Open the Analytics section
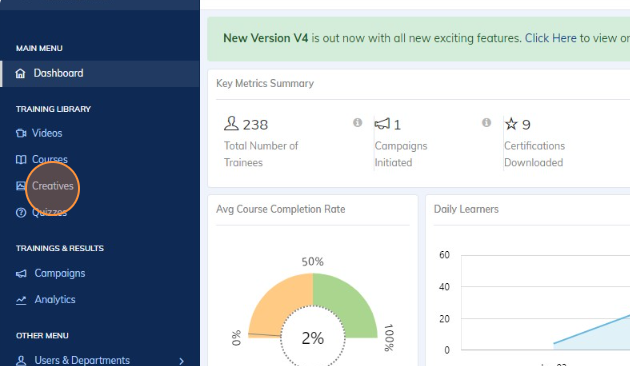Viewport: 630px width, 366px height. 55,299
